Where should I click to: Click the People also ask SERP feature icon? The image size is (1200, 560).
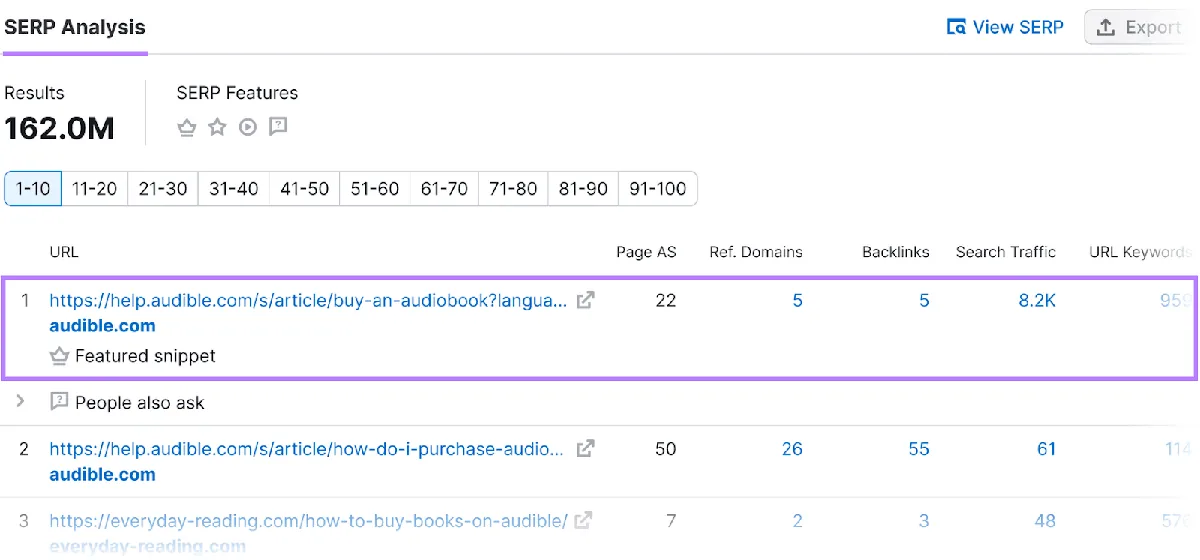tap(279, 127)
